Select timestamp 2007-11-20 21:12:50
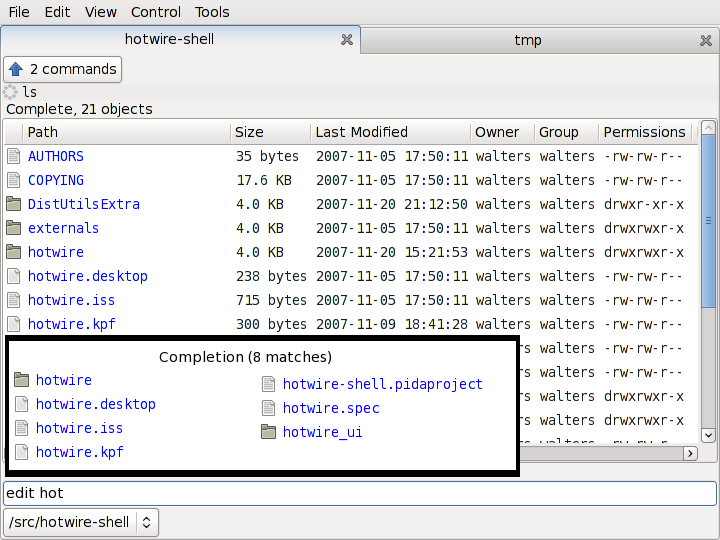The width and height of the screenshot is (720, 540). pyautogui.click(x=392, y=204)
